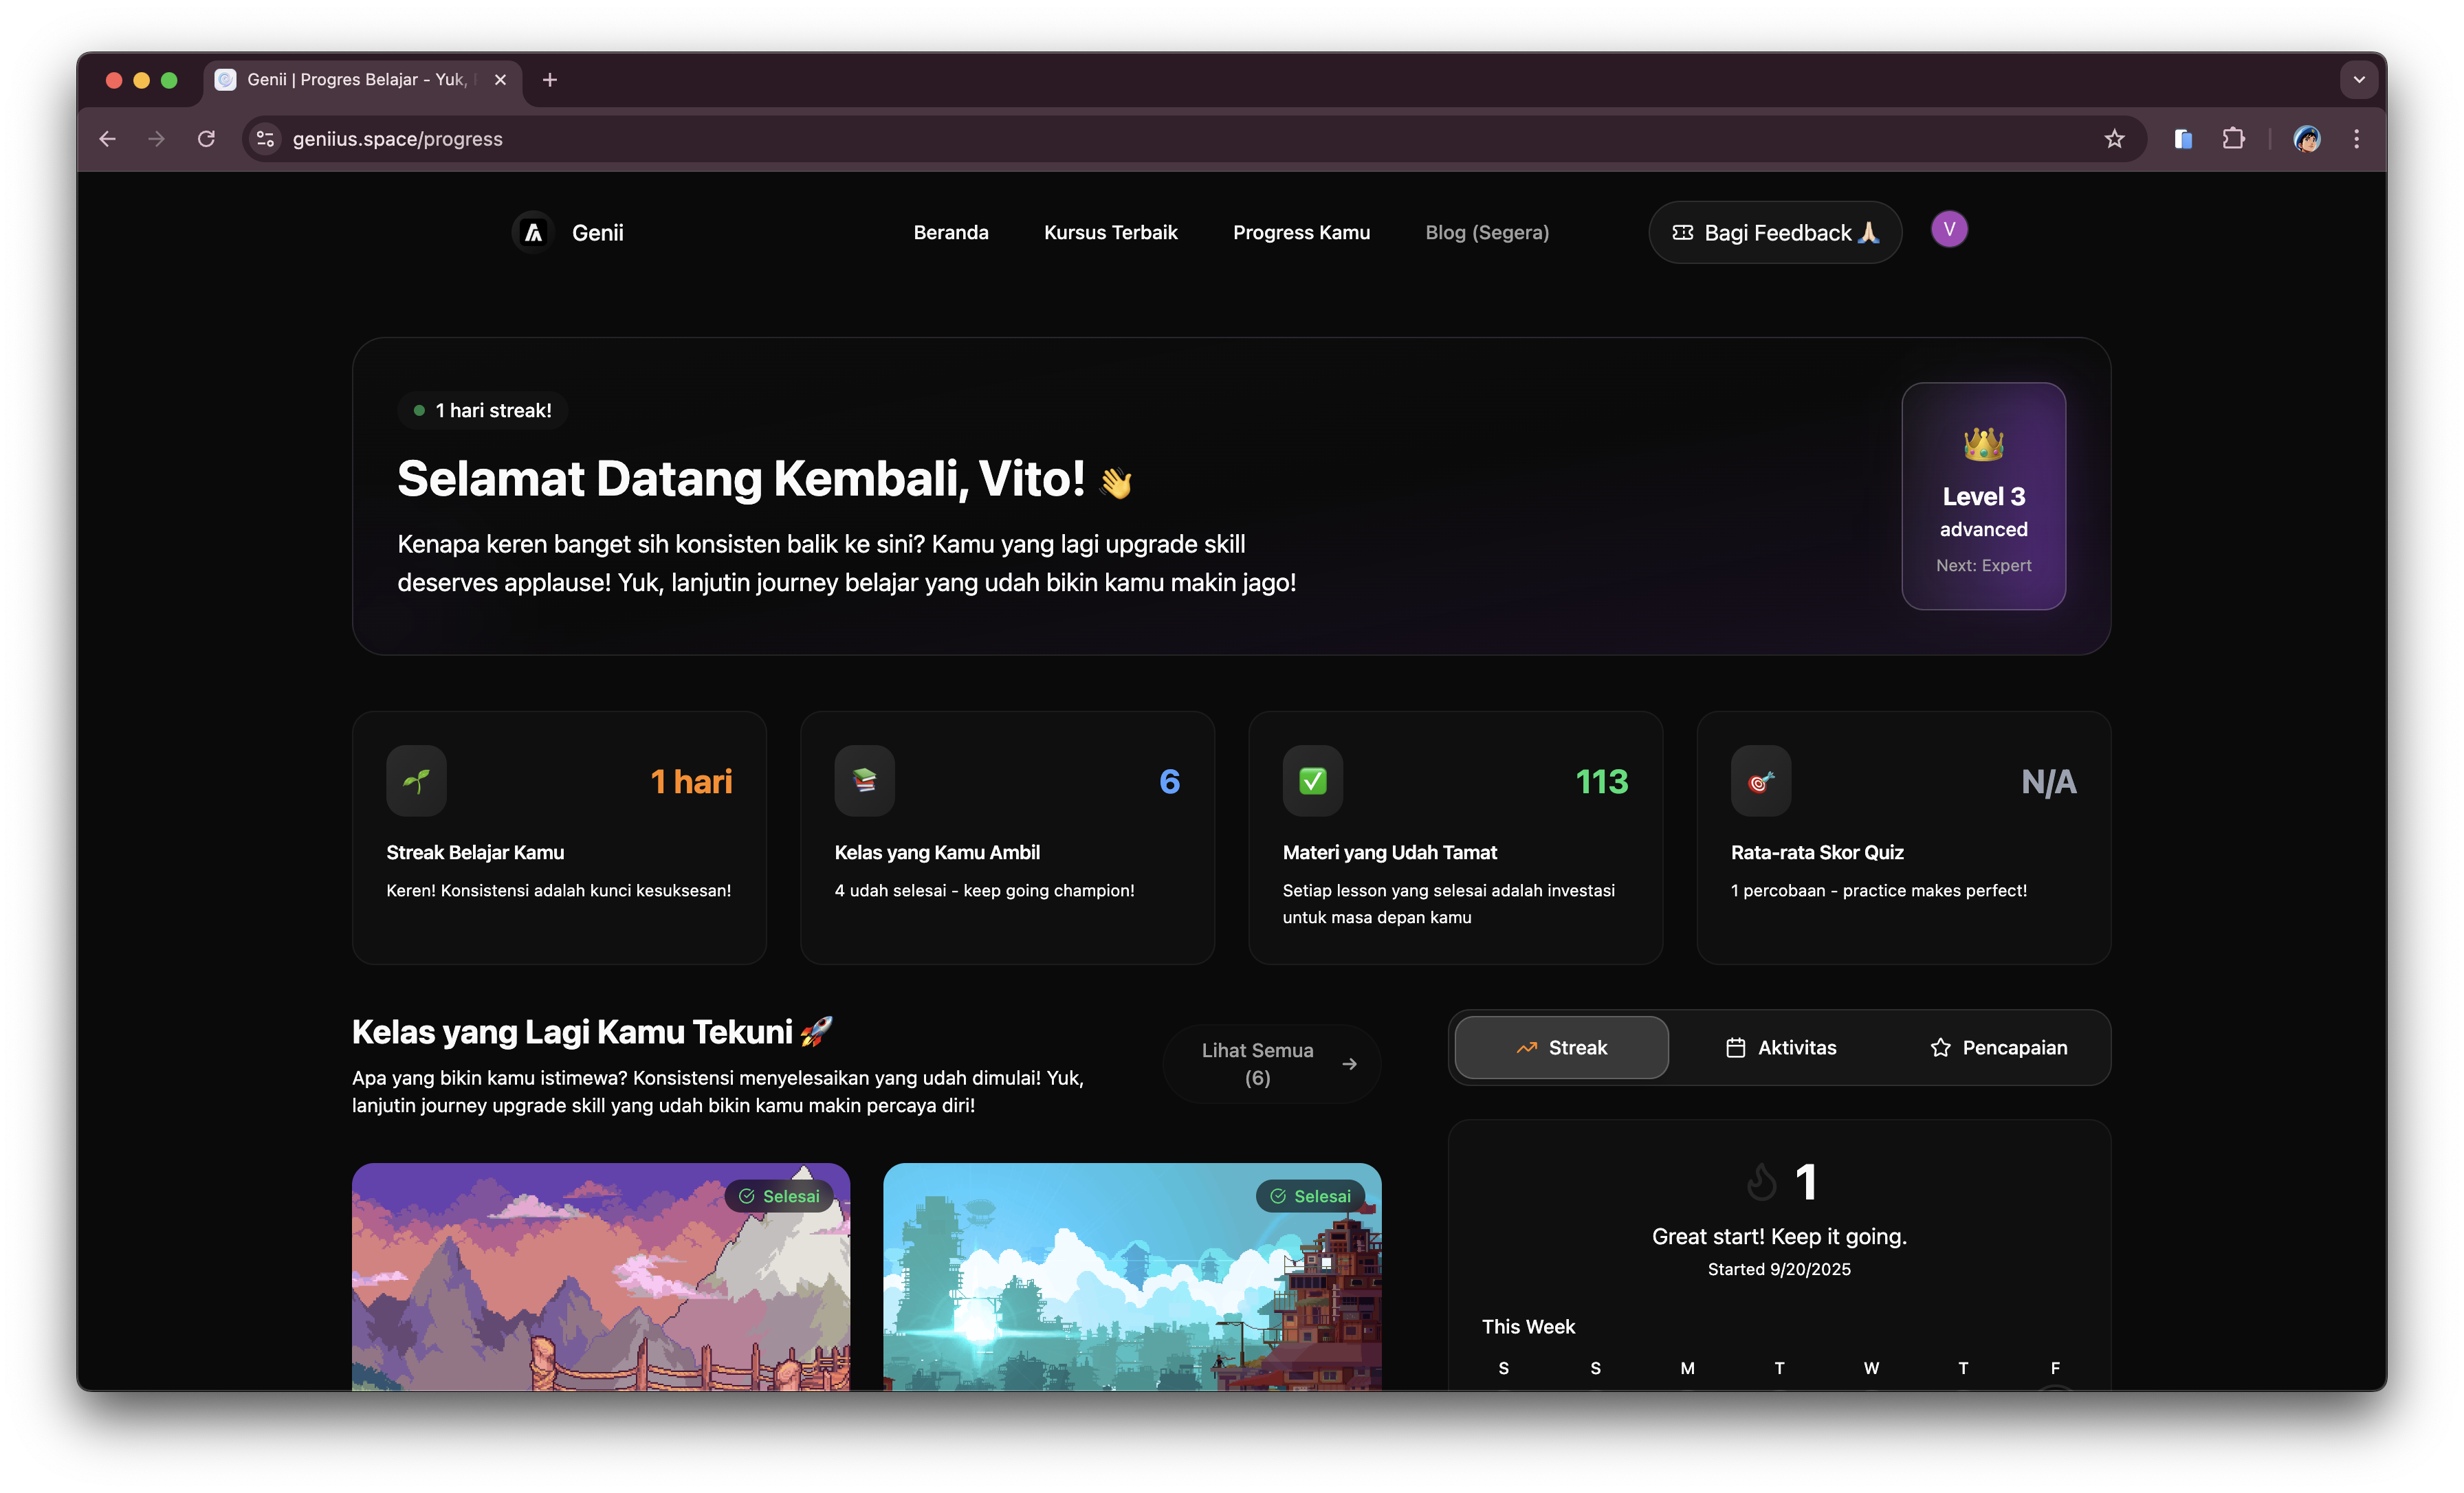Expand the tab search chevron dropdown
Viewport: 2464px width, 1493px height.
2358,80
